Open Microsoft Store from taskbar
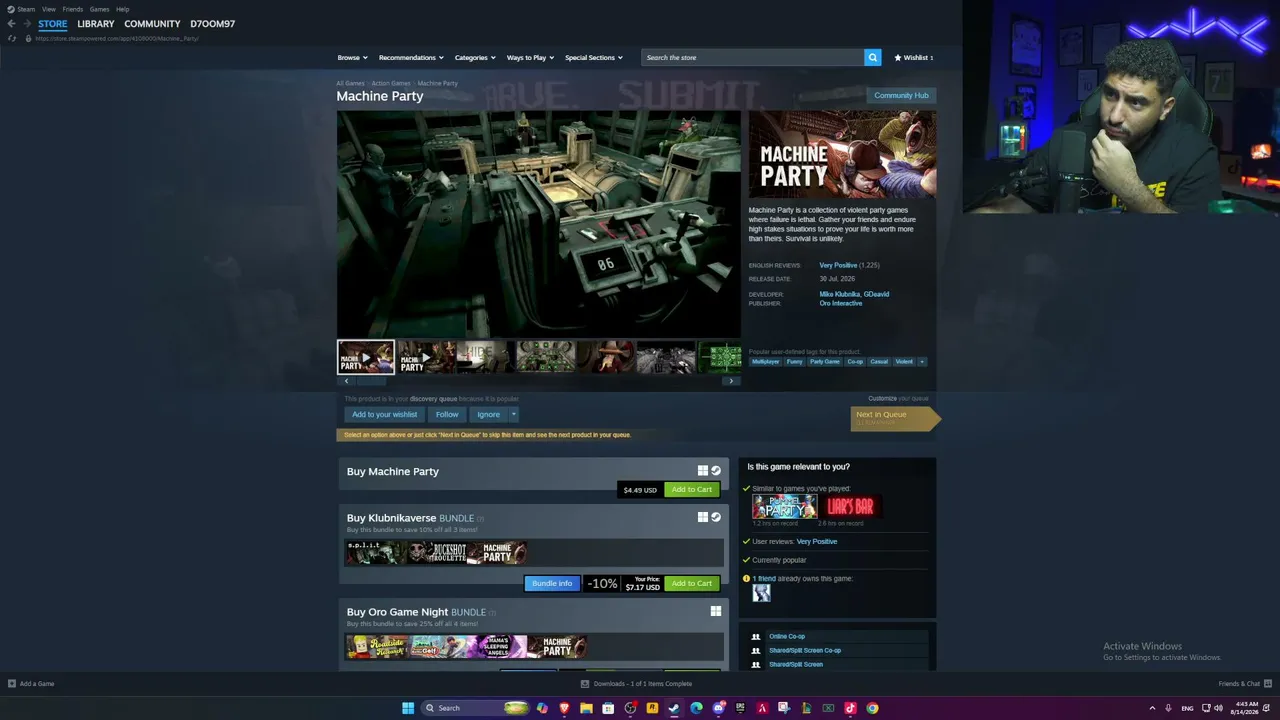 point(608,708)
